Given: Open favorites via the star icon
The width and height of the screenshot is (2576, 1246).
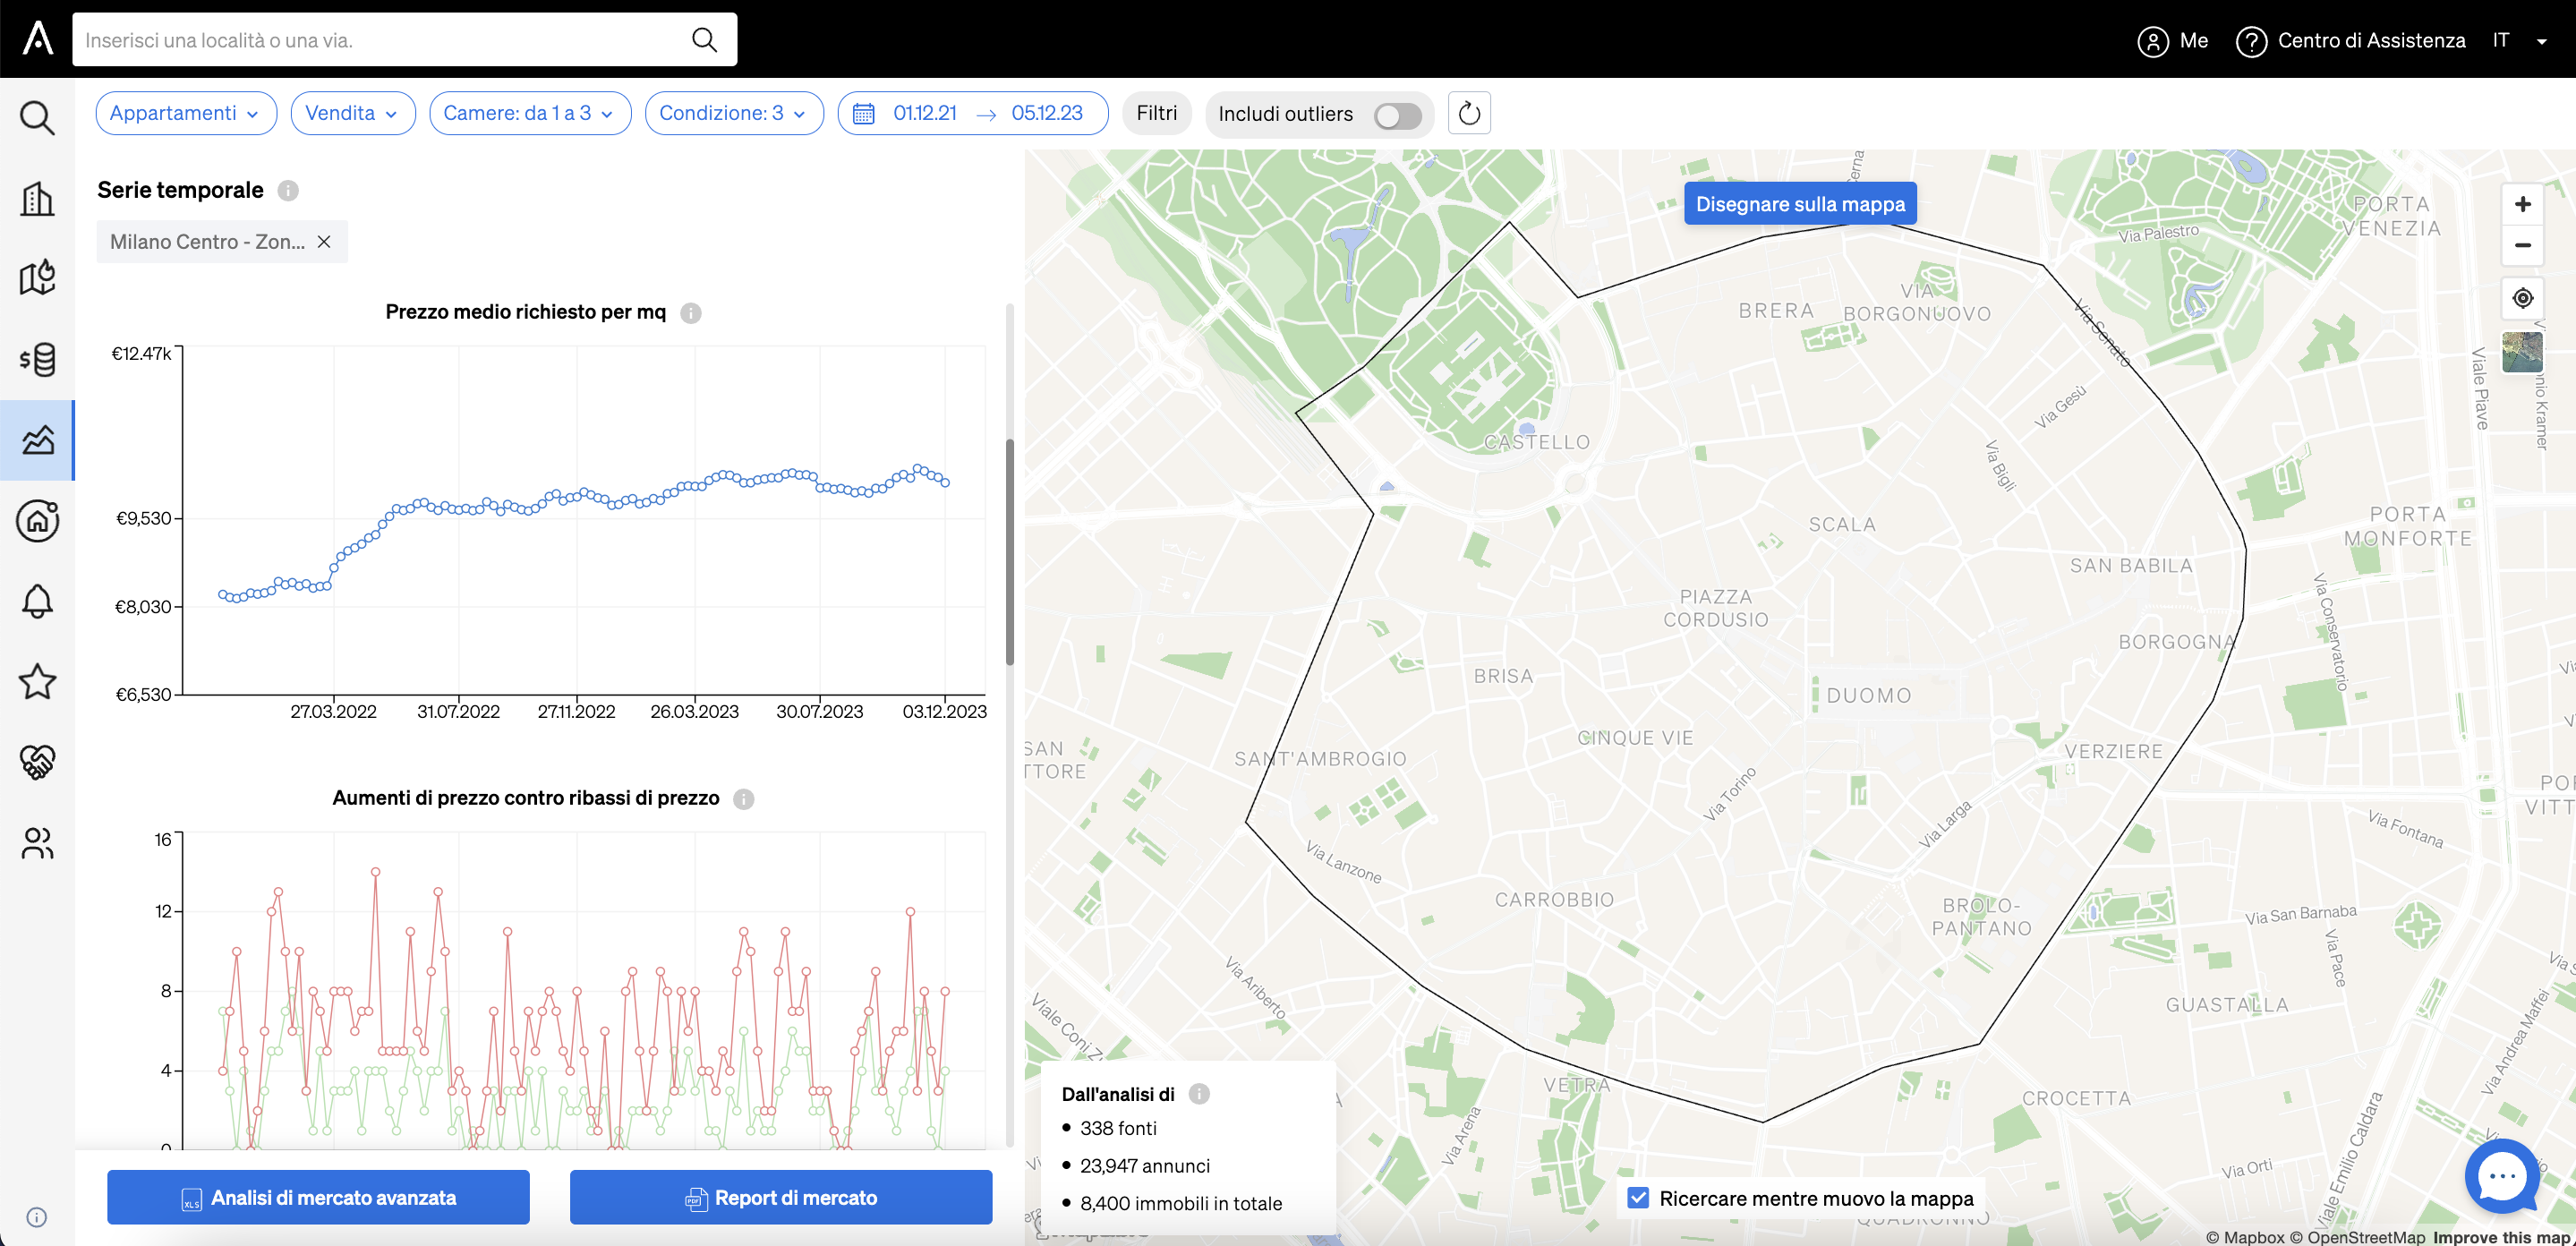Looking at the screenshot, I should (x=37, y=682).
